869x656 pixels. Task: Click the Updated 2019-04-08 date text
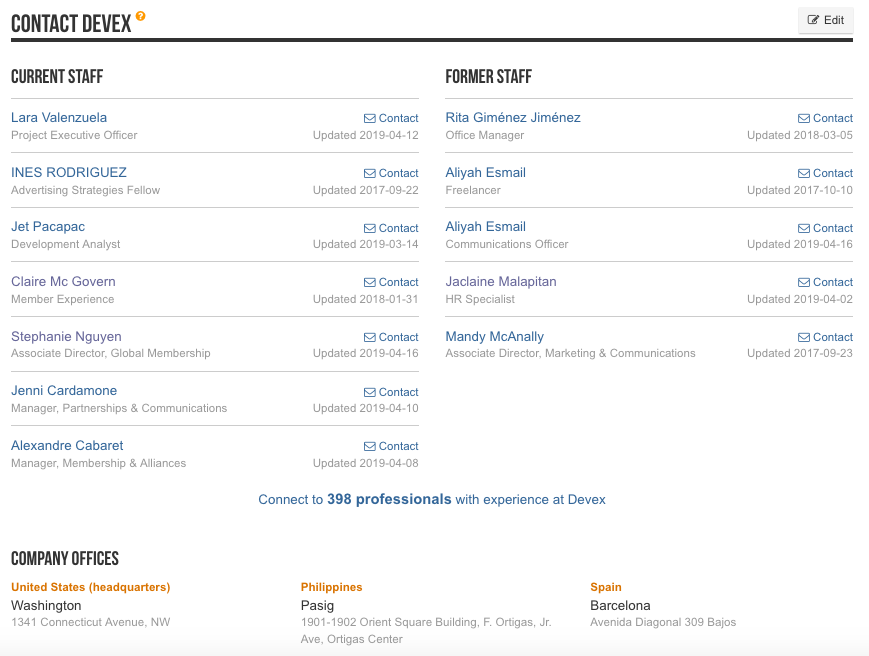click(365, 463)
